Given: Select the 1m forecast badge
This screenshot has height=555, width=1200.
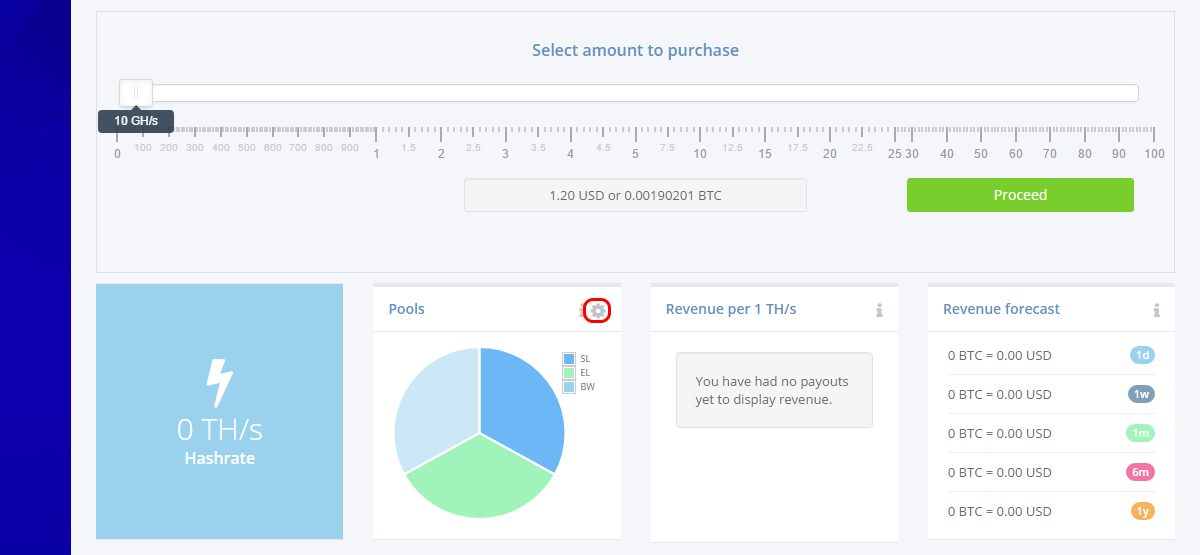Looking at the screenshot, I should point(1142,433).
